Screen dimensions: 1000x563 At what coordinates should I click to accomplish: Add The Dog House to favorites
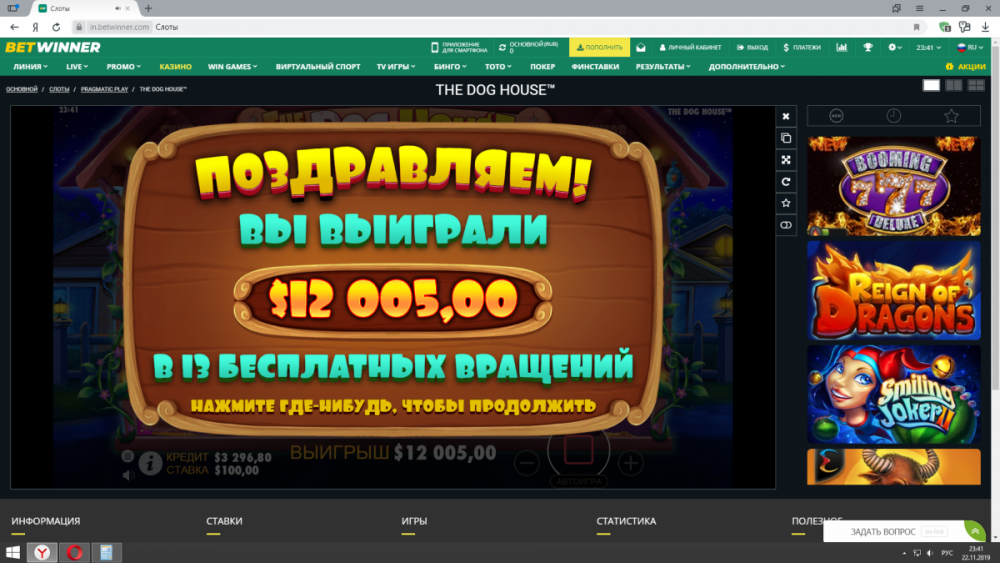click(x=786, y=203)
